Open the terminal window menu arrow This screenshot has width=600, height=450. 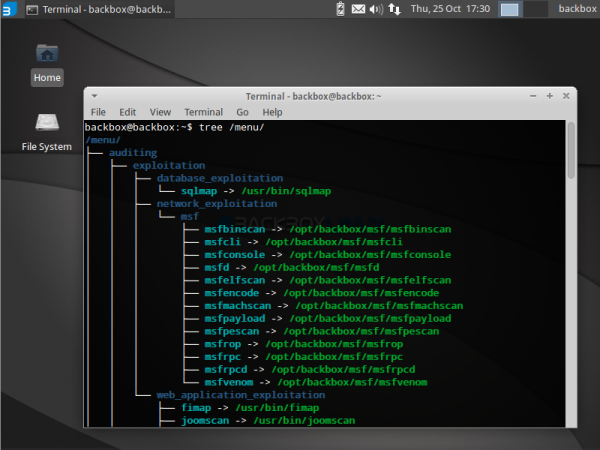pyautogui.click(x=95, y=96)
